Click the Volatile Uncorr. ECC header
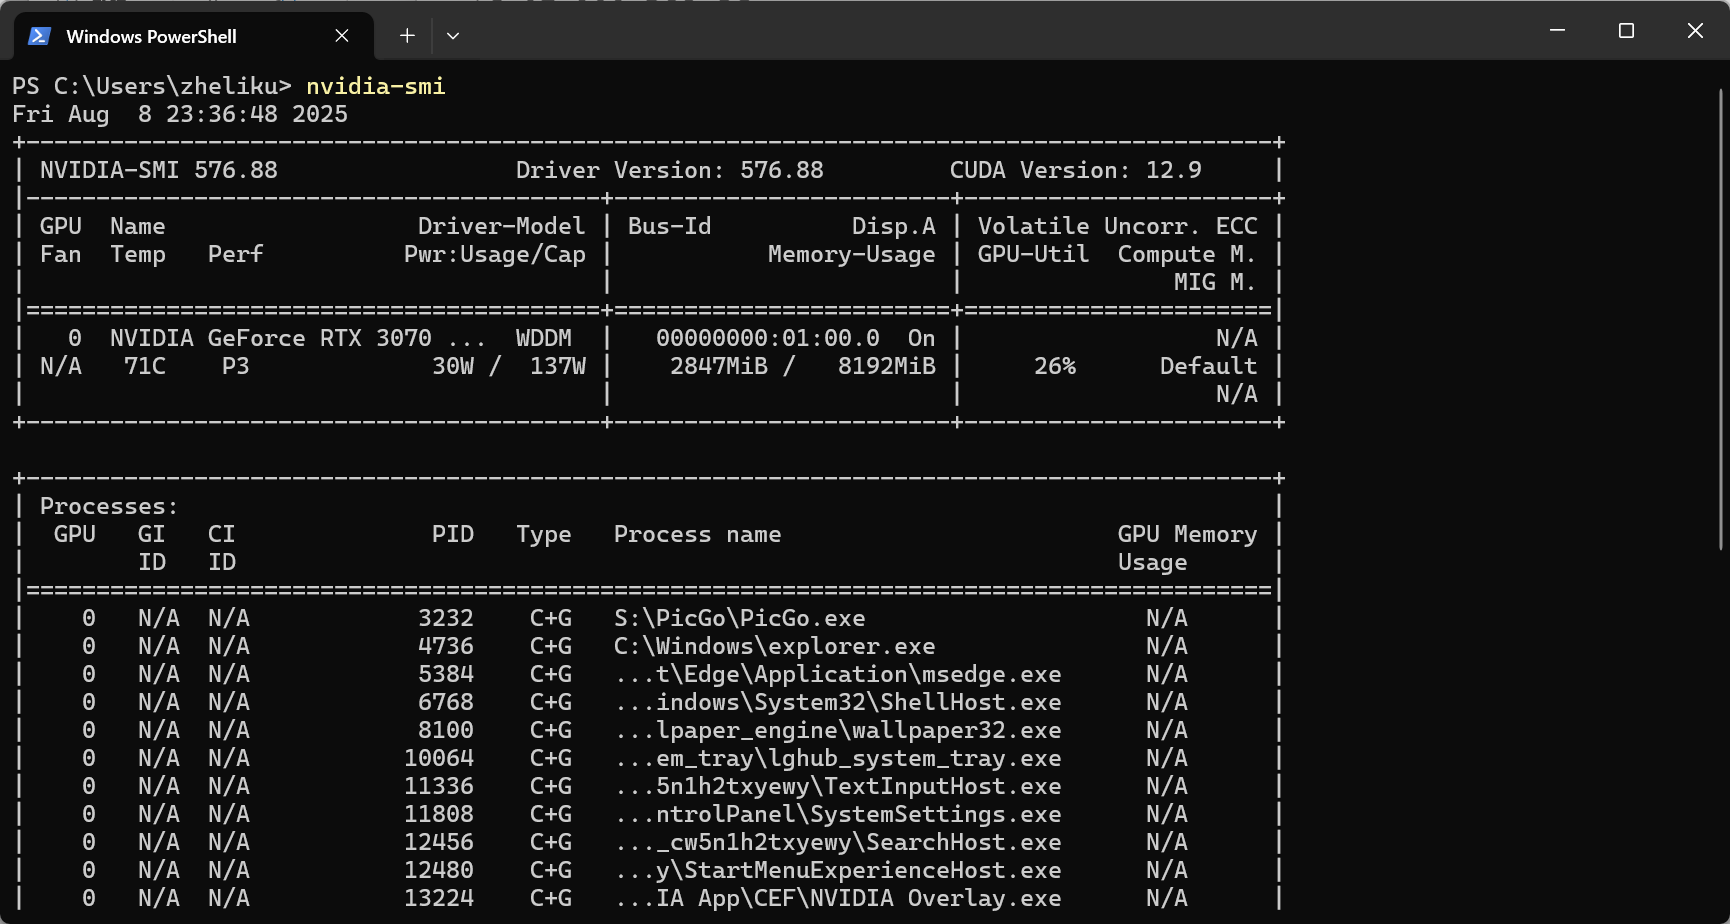Image resolution: width=1730 pixels, height=924 pixels. click(x=1118, y=226)
